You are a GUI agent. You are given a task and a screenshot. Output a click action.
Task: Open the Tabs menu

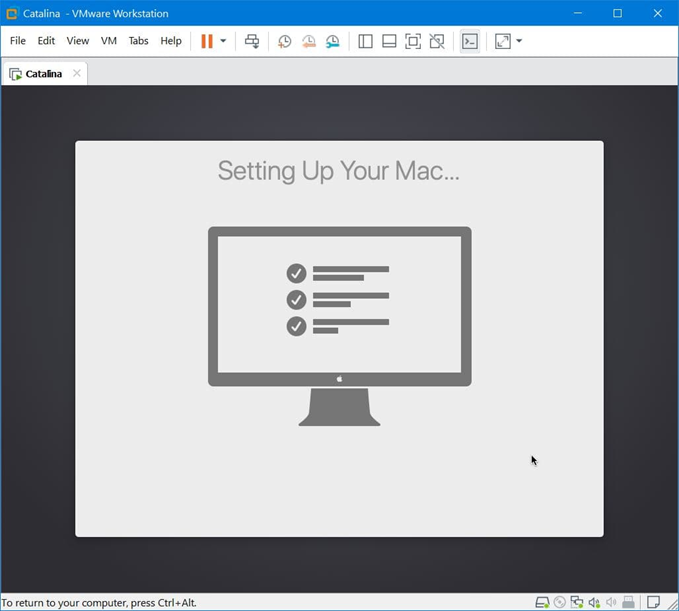(x=139, y=41)
